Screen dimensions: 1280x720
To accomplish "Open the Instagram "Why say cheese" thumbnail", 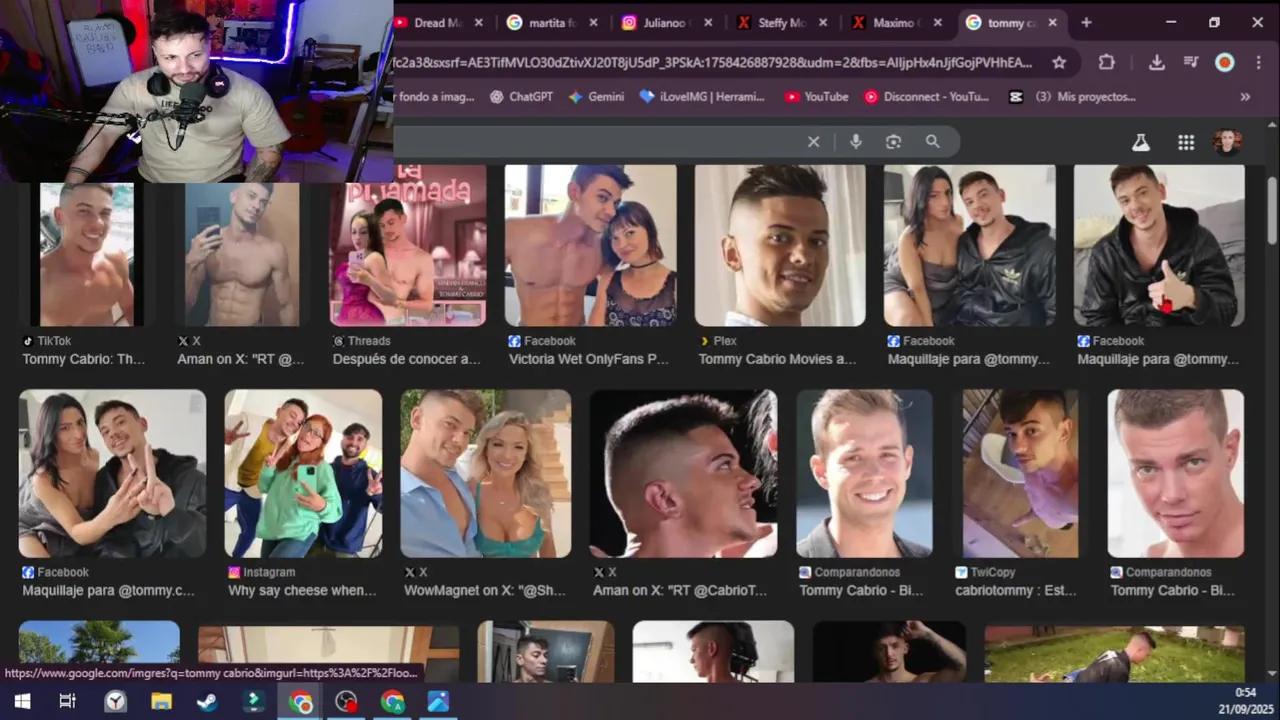I will (303, 473).
